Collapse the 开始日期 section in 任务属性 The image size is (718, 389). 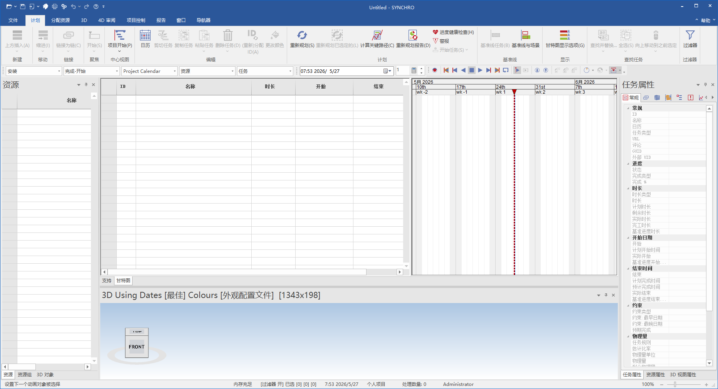[x=628, y=238]
